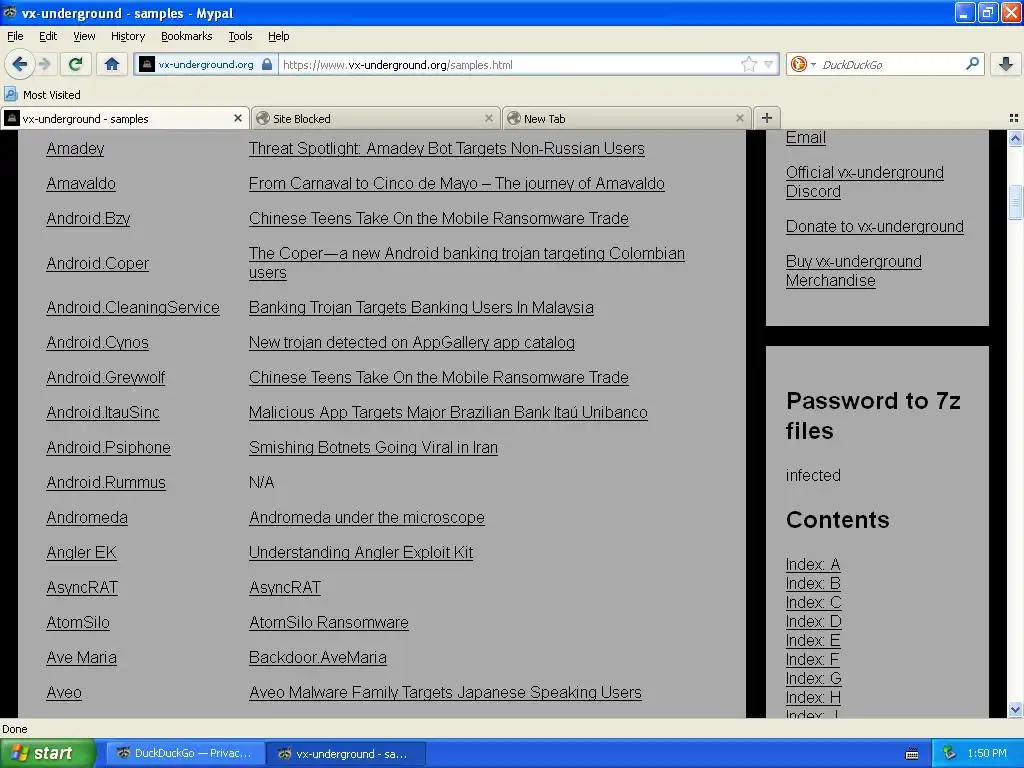Open the History menu
The width and height of the screenshot is (1024, 768).
[x=127, y=36]
